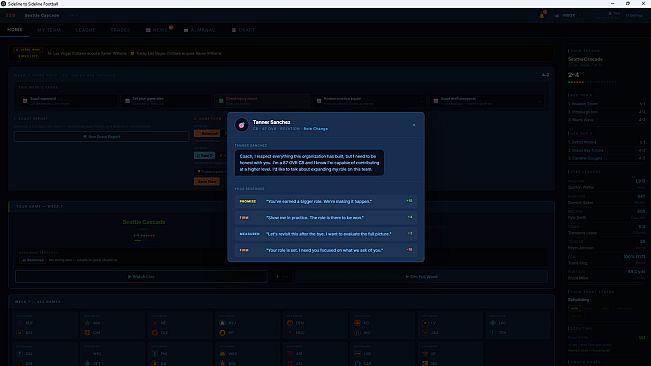Screen dimensions: 651x366
Task: Click the orange button below the game plan panel
Action: tap(207, 181)
